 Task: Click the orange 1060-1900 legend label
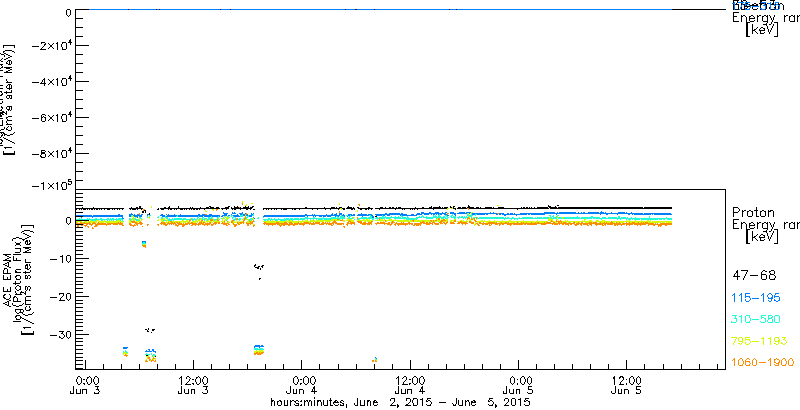click(763, 362)
